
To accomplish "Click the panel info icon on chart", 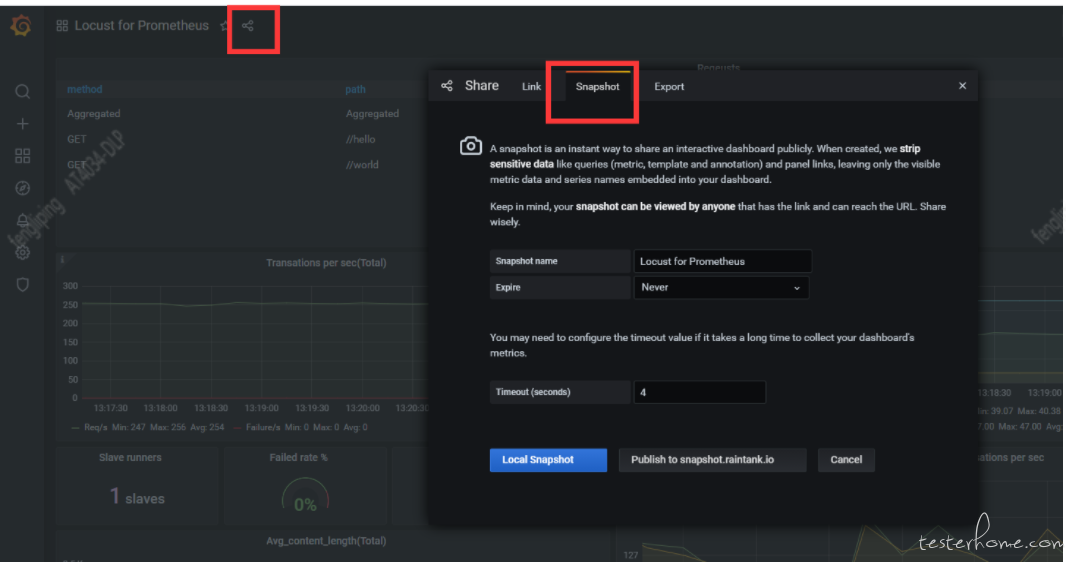I will coord(62,260).
